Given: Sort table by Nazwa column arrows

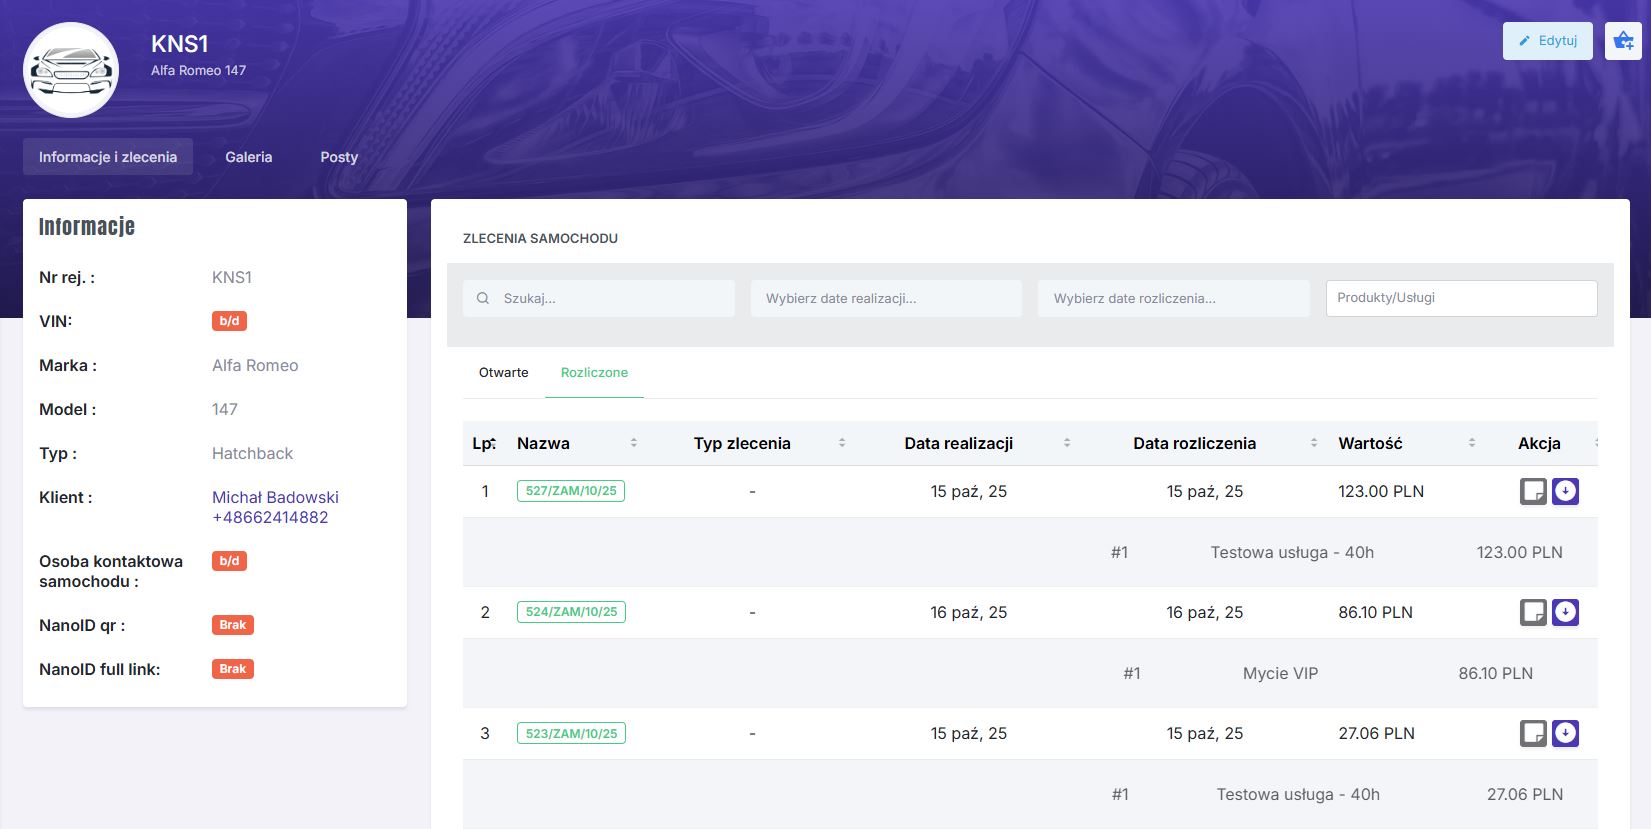Looking at the screenshot, I should (x=633, y=443).
